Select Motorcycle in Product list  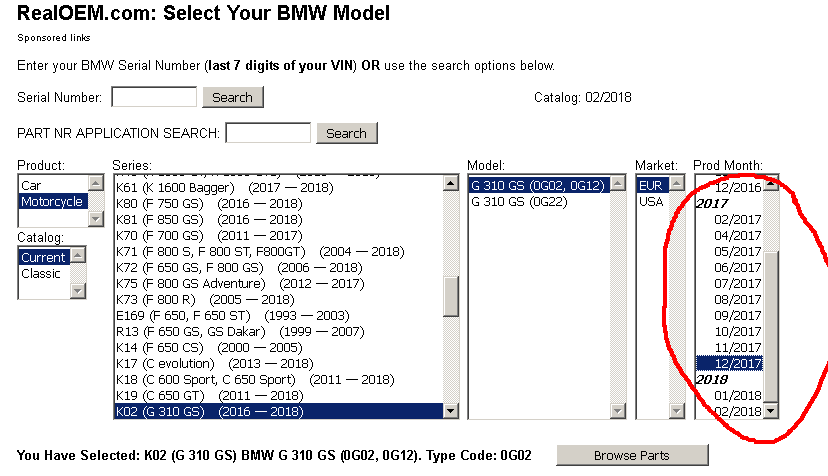53,201
